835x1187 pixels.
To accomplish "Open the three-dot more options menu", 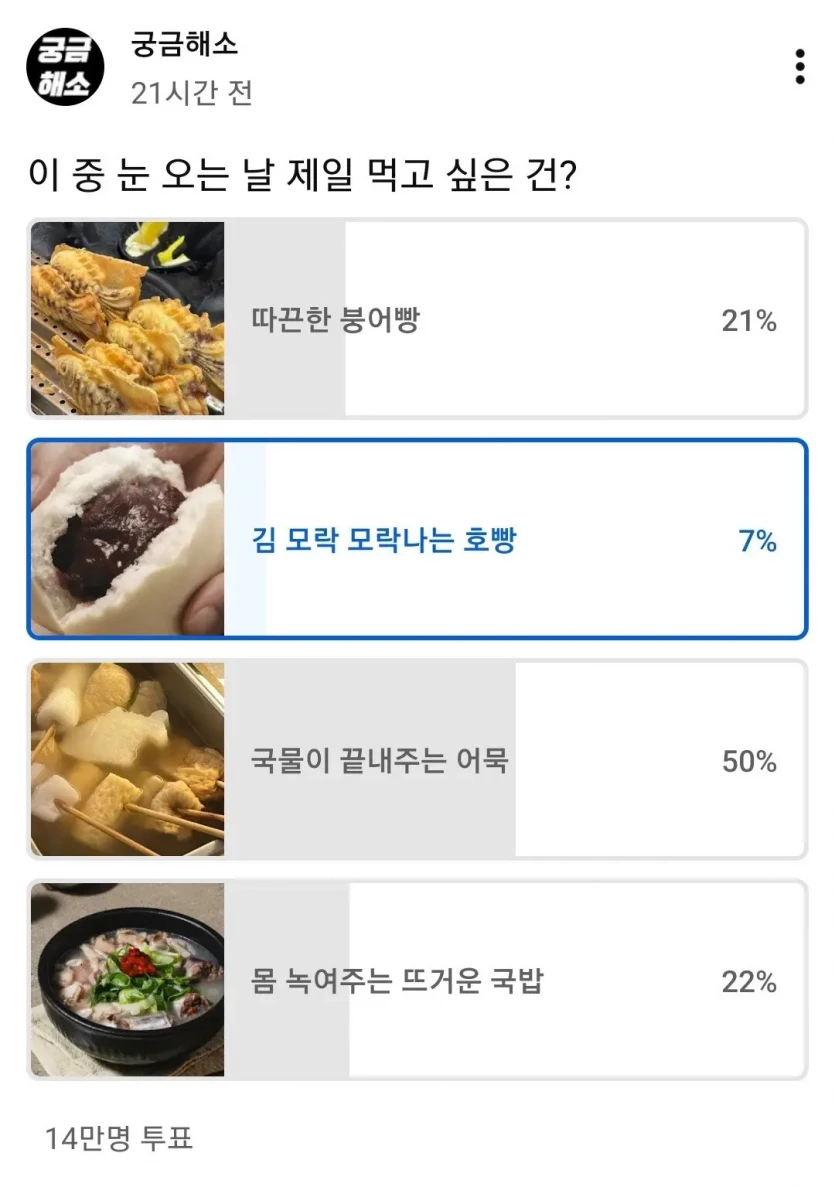I will pos(799,67).
